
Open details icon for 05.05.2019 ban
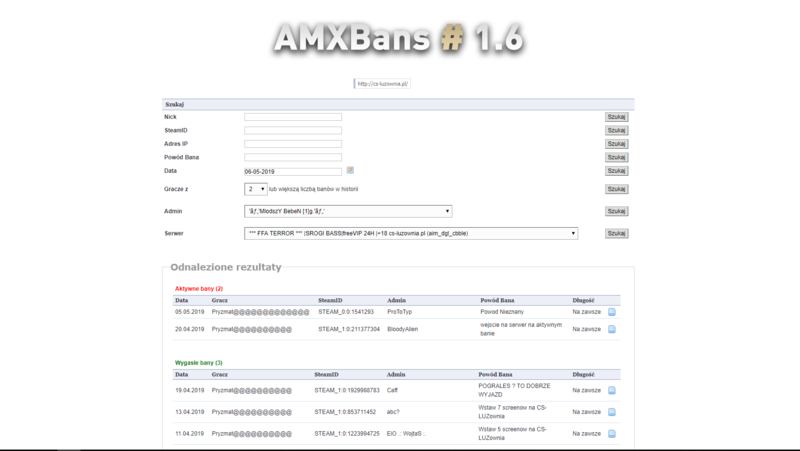(612, 312)
